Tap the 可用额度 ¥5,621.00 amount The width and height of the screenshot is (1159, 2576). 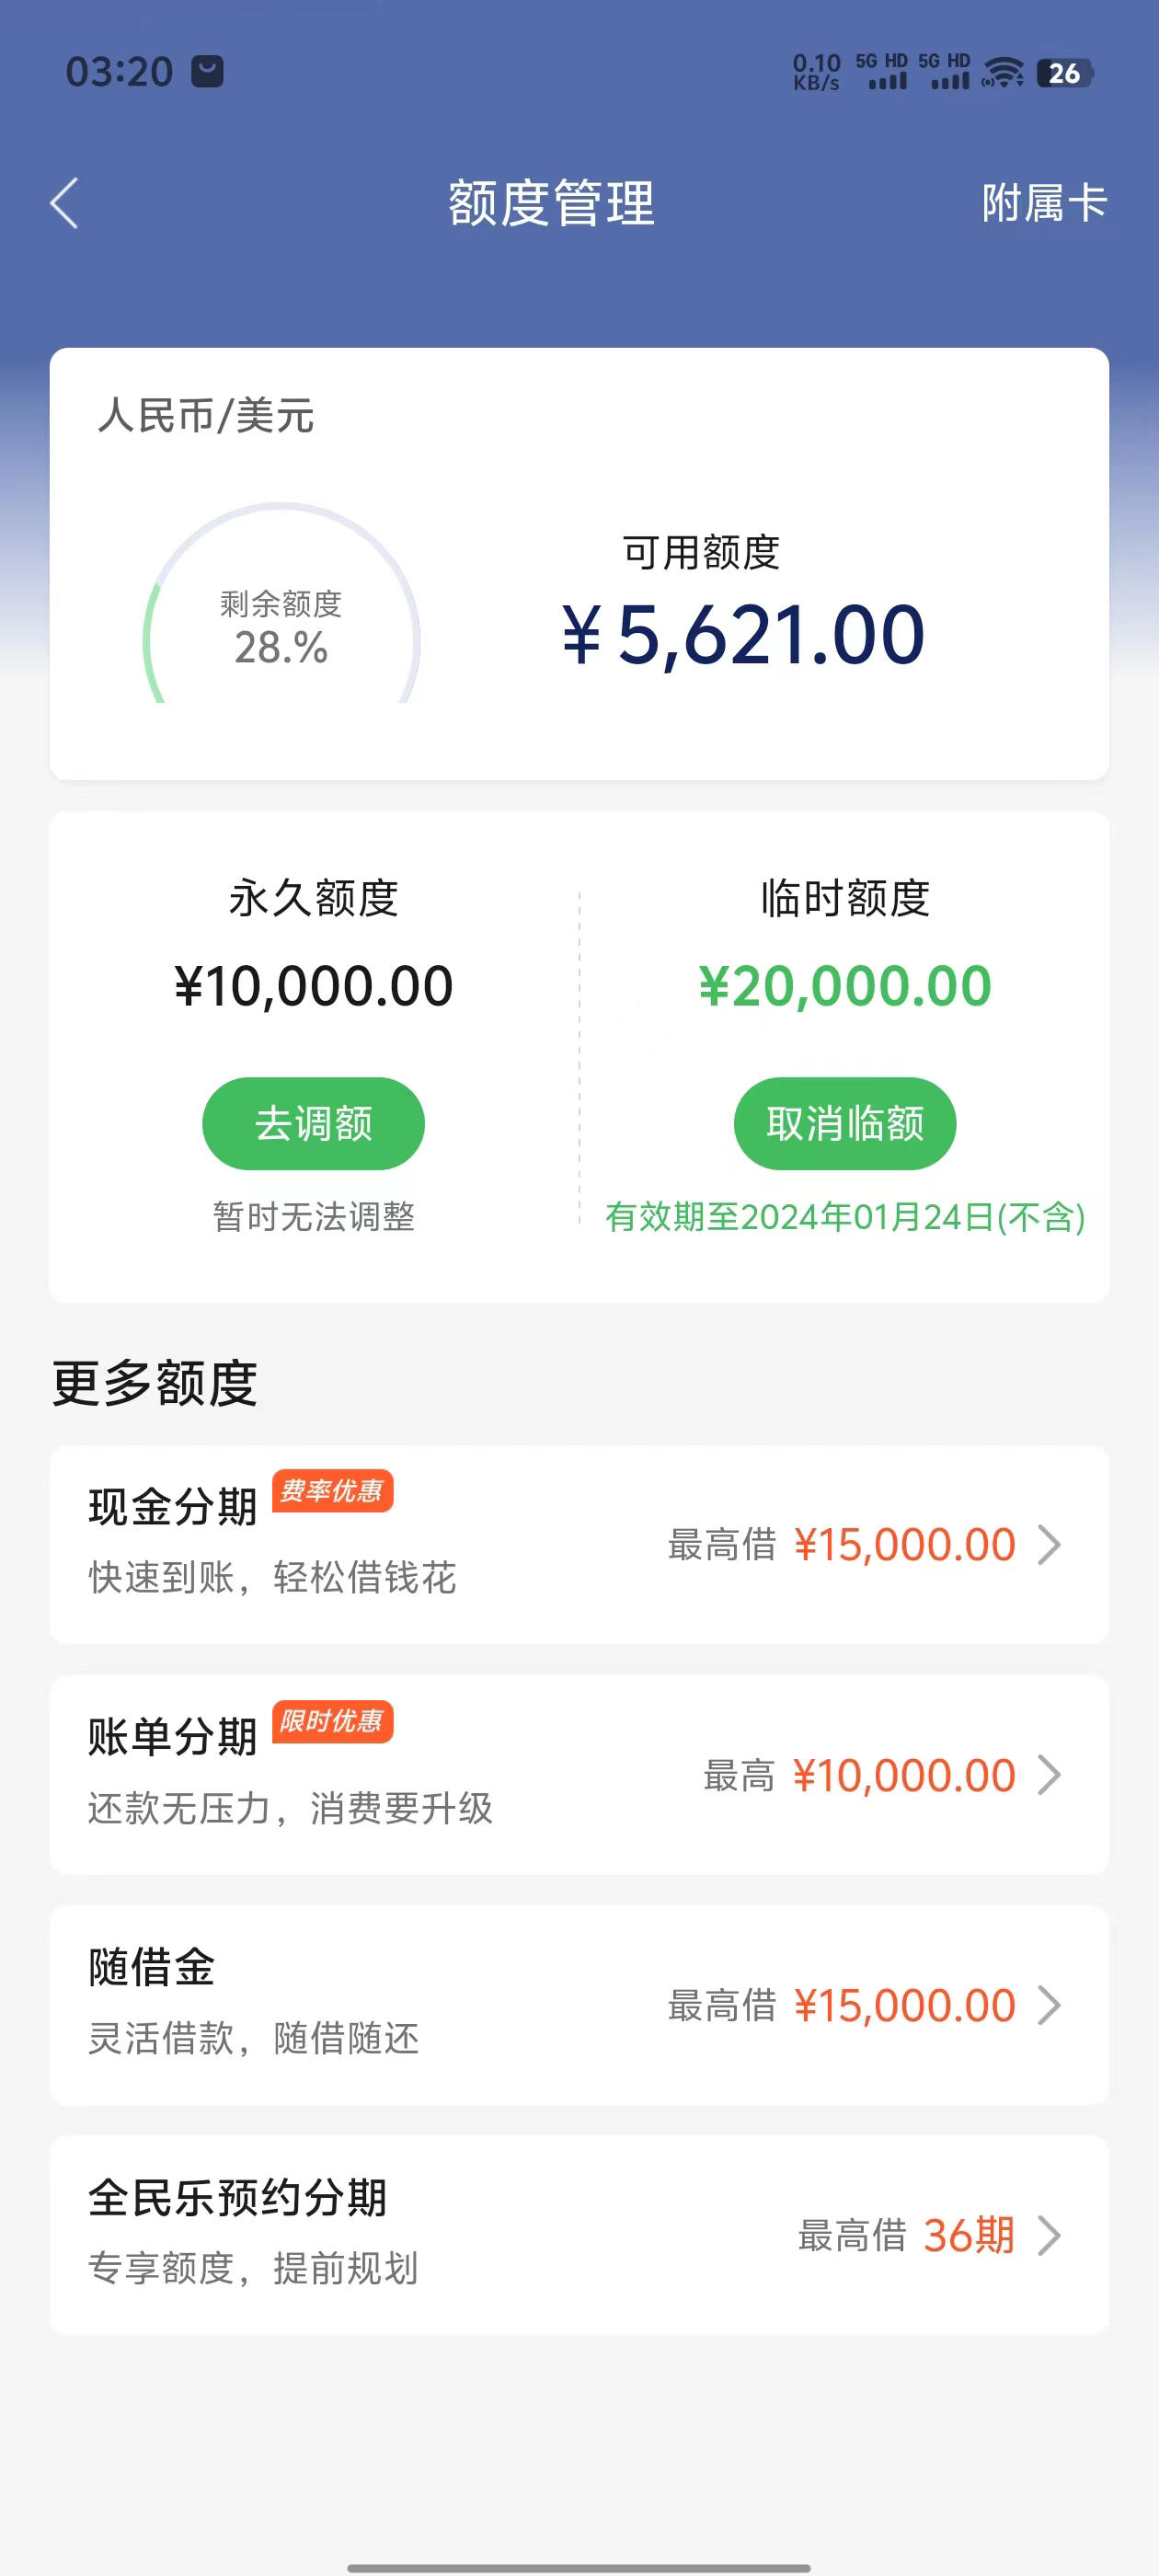point(743,634)
